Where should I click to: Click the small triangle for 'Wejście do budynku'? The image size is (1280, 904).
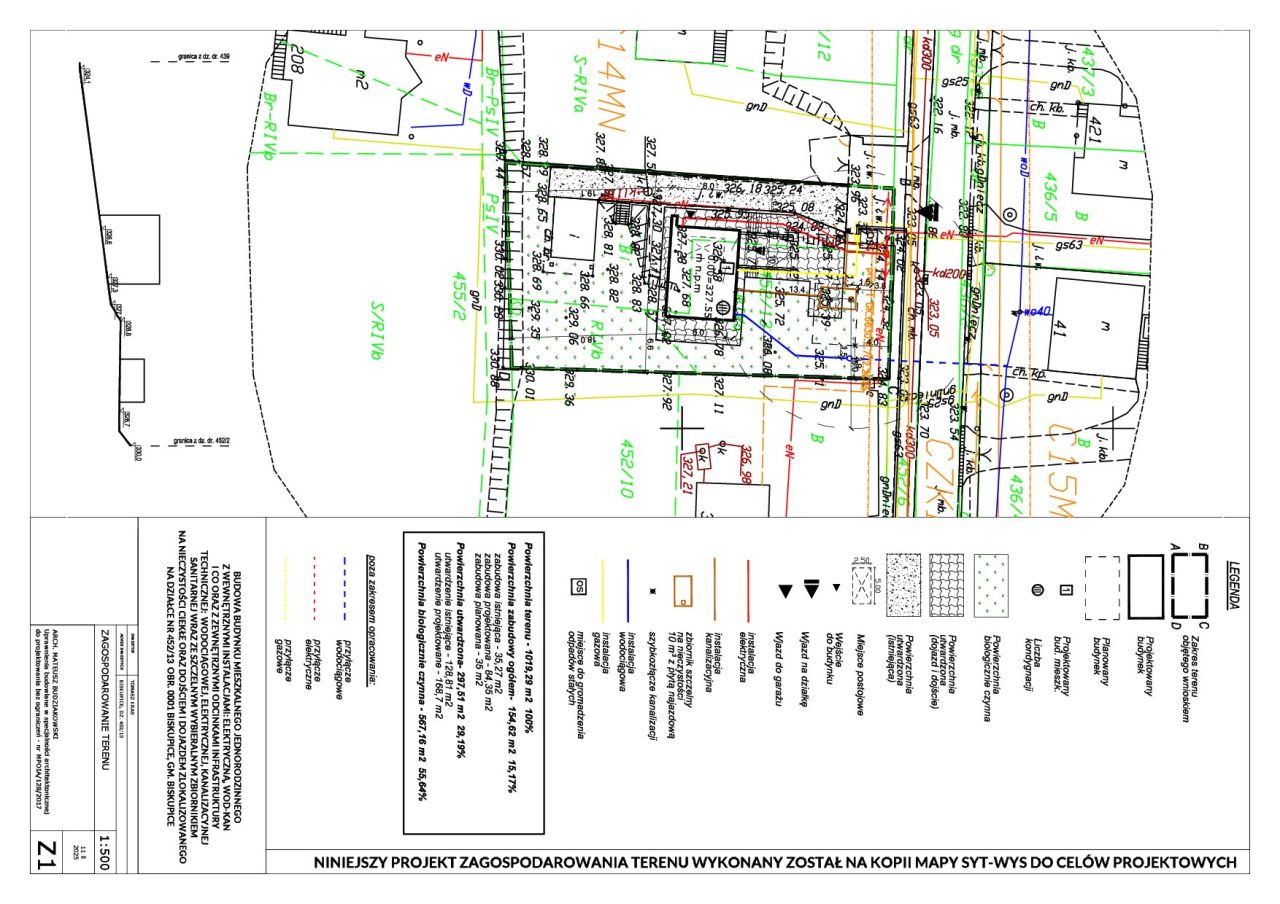coord(835,588)
